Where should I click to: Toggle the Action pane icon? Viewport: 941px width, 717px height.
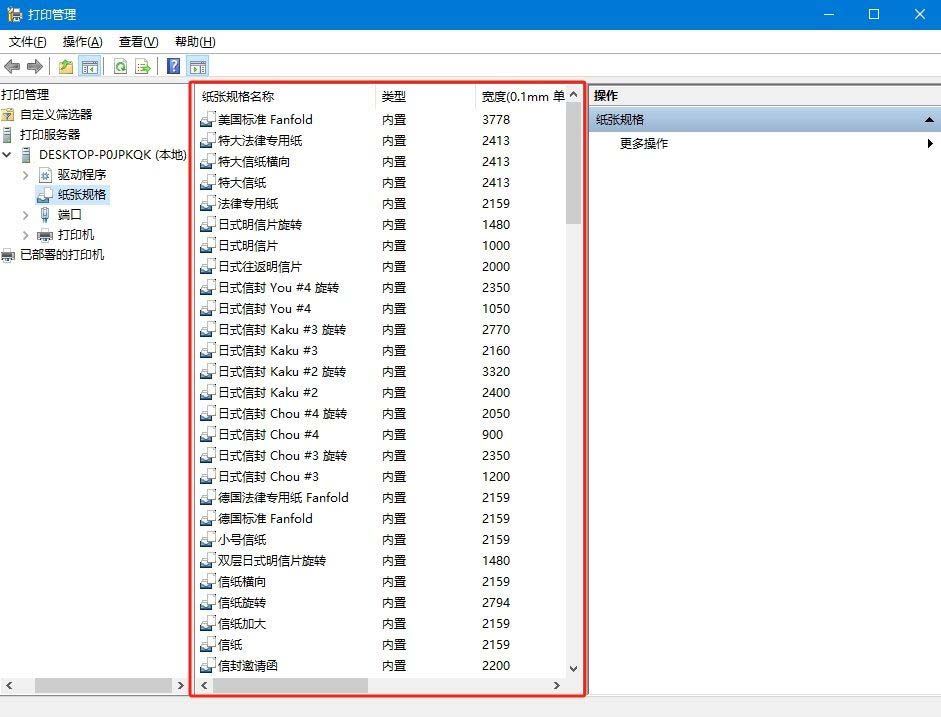197,67
